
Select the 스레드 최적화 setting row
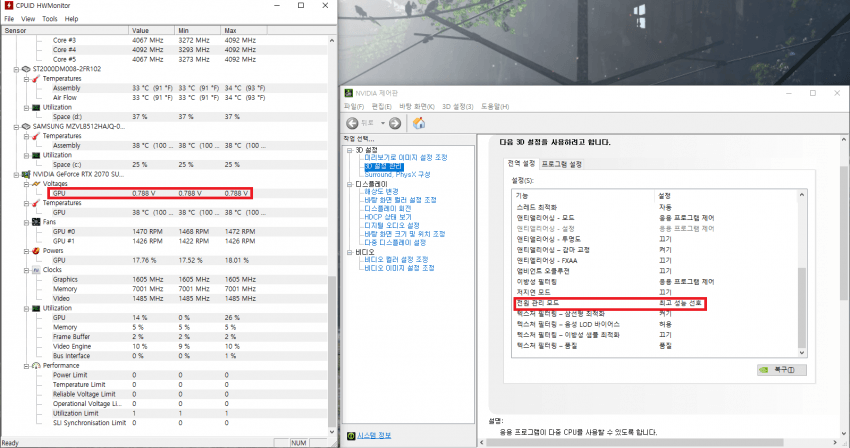pos(654,207)
